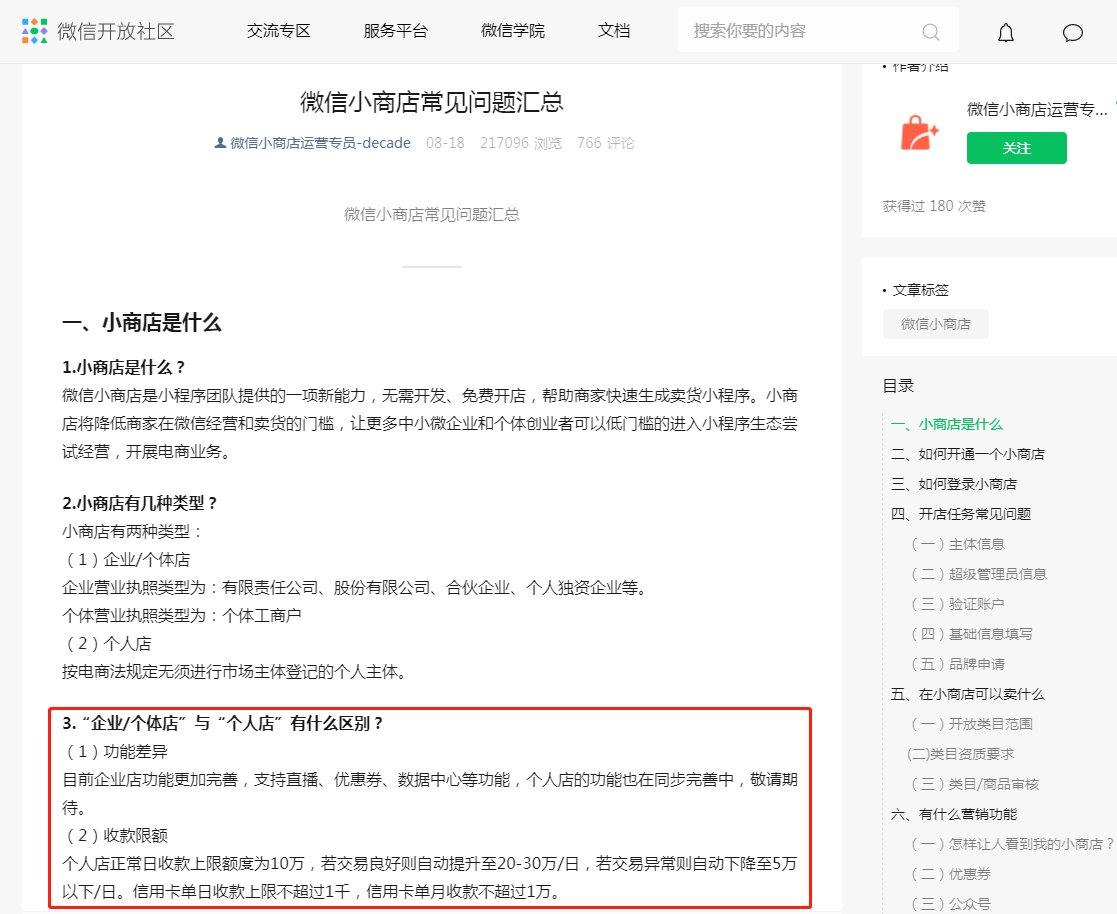Click the section heading 一、小商店是什么

(x=142, y=323)
